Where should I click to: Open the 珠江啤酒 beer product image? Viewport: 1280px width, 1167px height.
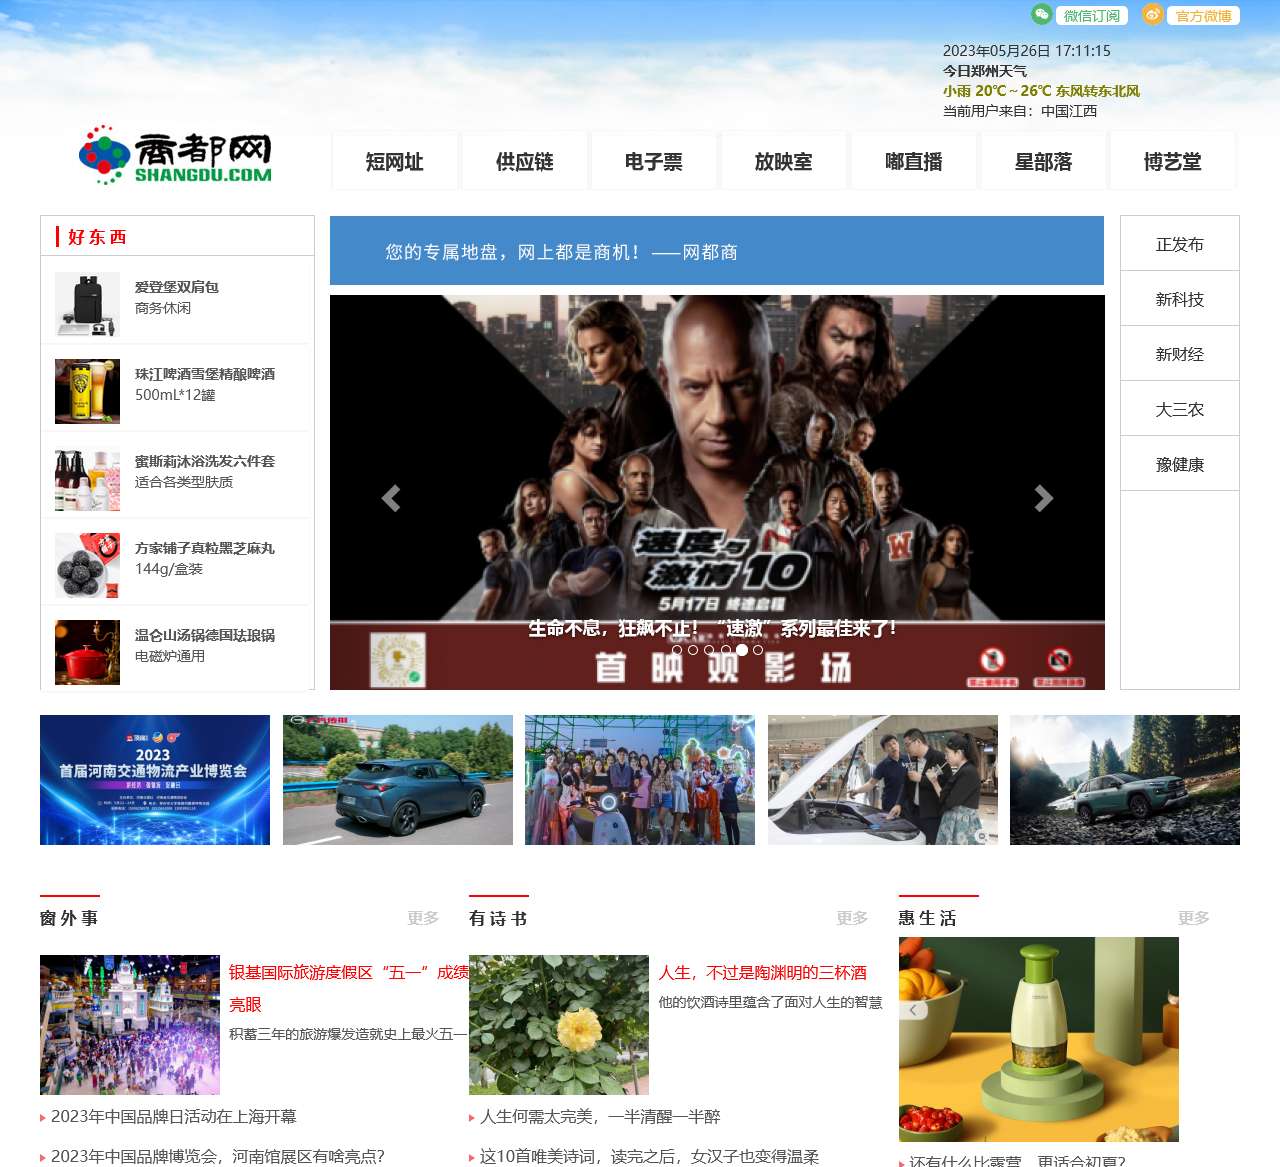[87, 391]
